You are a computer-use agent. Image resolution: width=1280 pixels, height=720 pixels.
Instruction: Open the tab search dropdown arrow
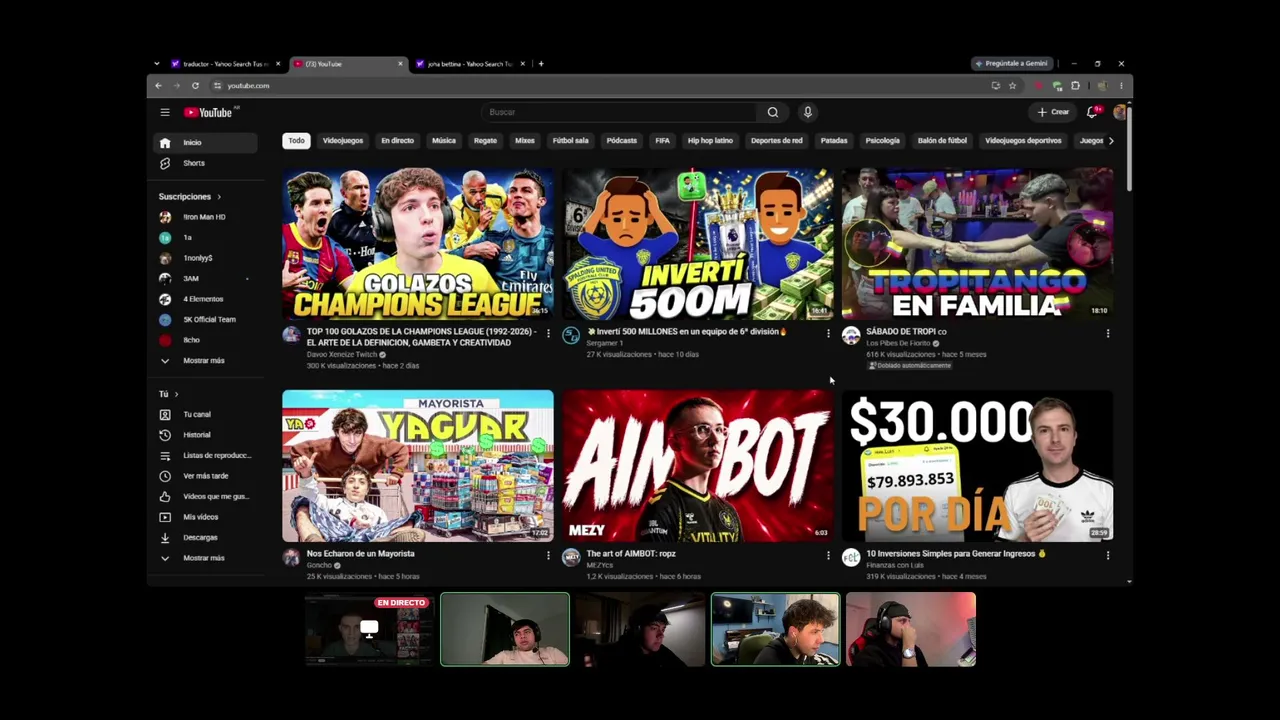click(157, 64)
